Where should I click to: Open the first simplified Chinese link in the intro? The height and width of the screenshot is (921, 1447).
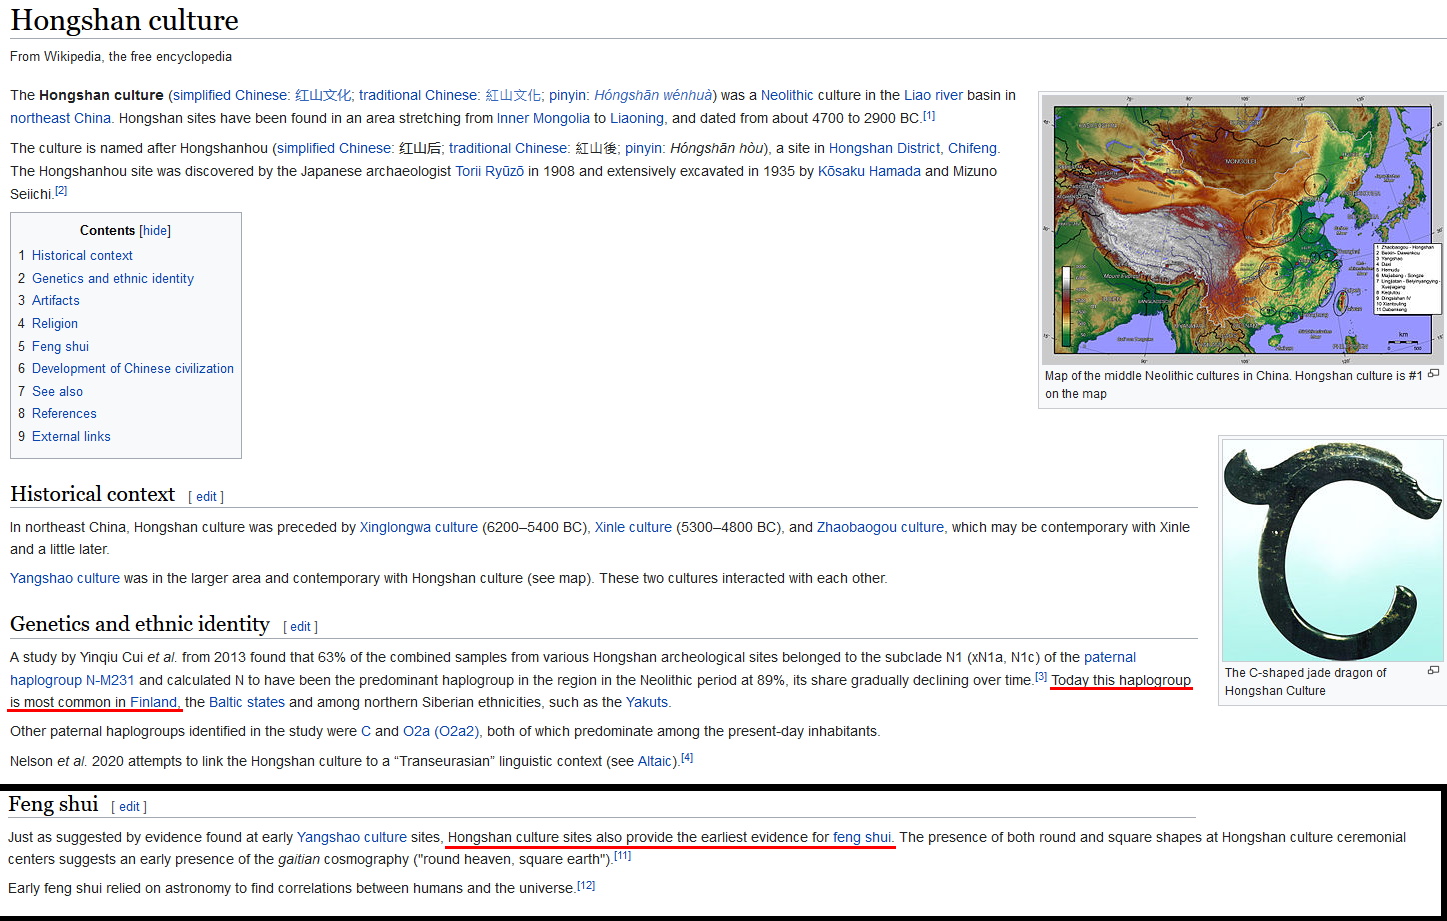click(230, 96)
